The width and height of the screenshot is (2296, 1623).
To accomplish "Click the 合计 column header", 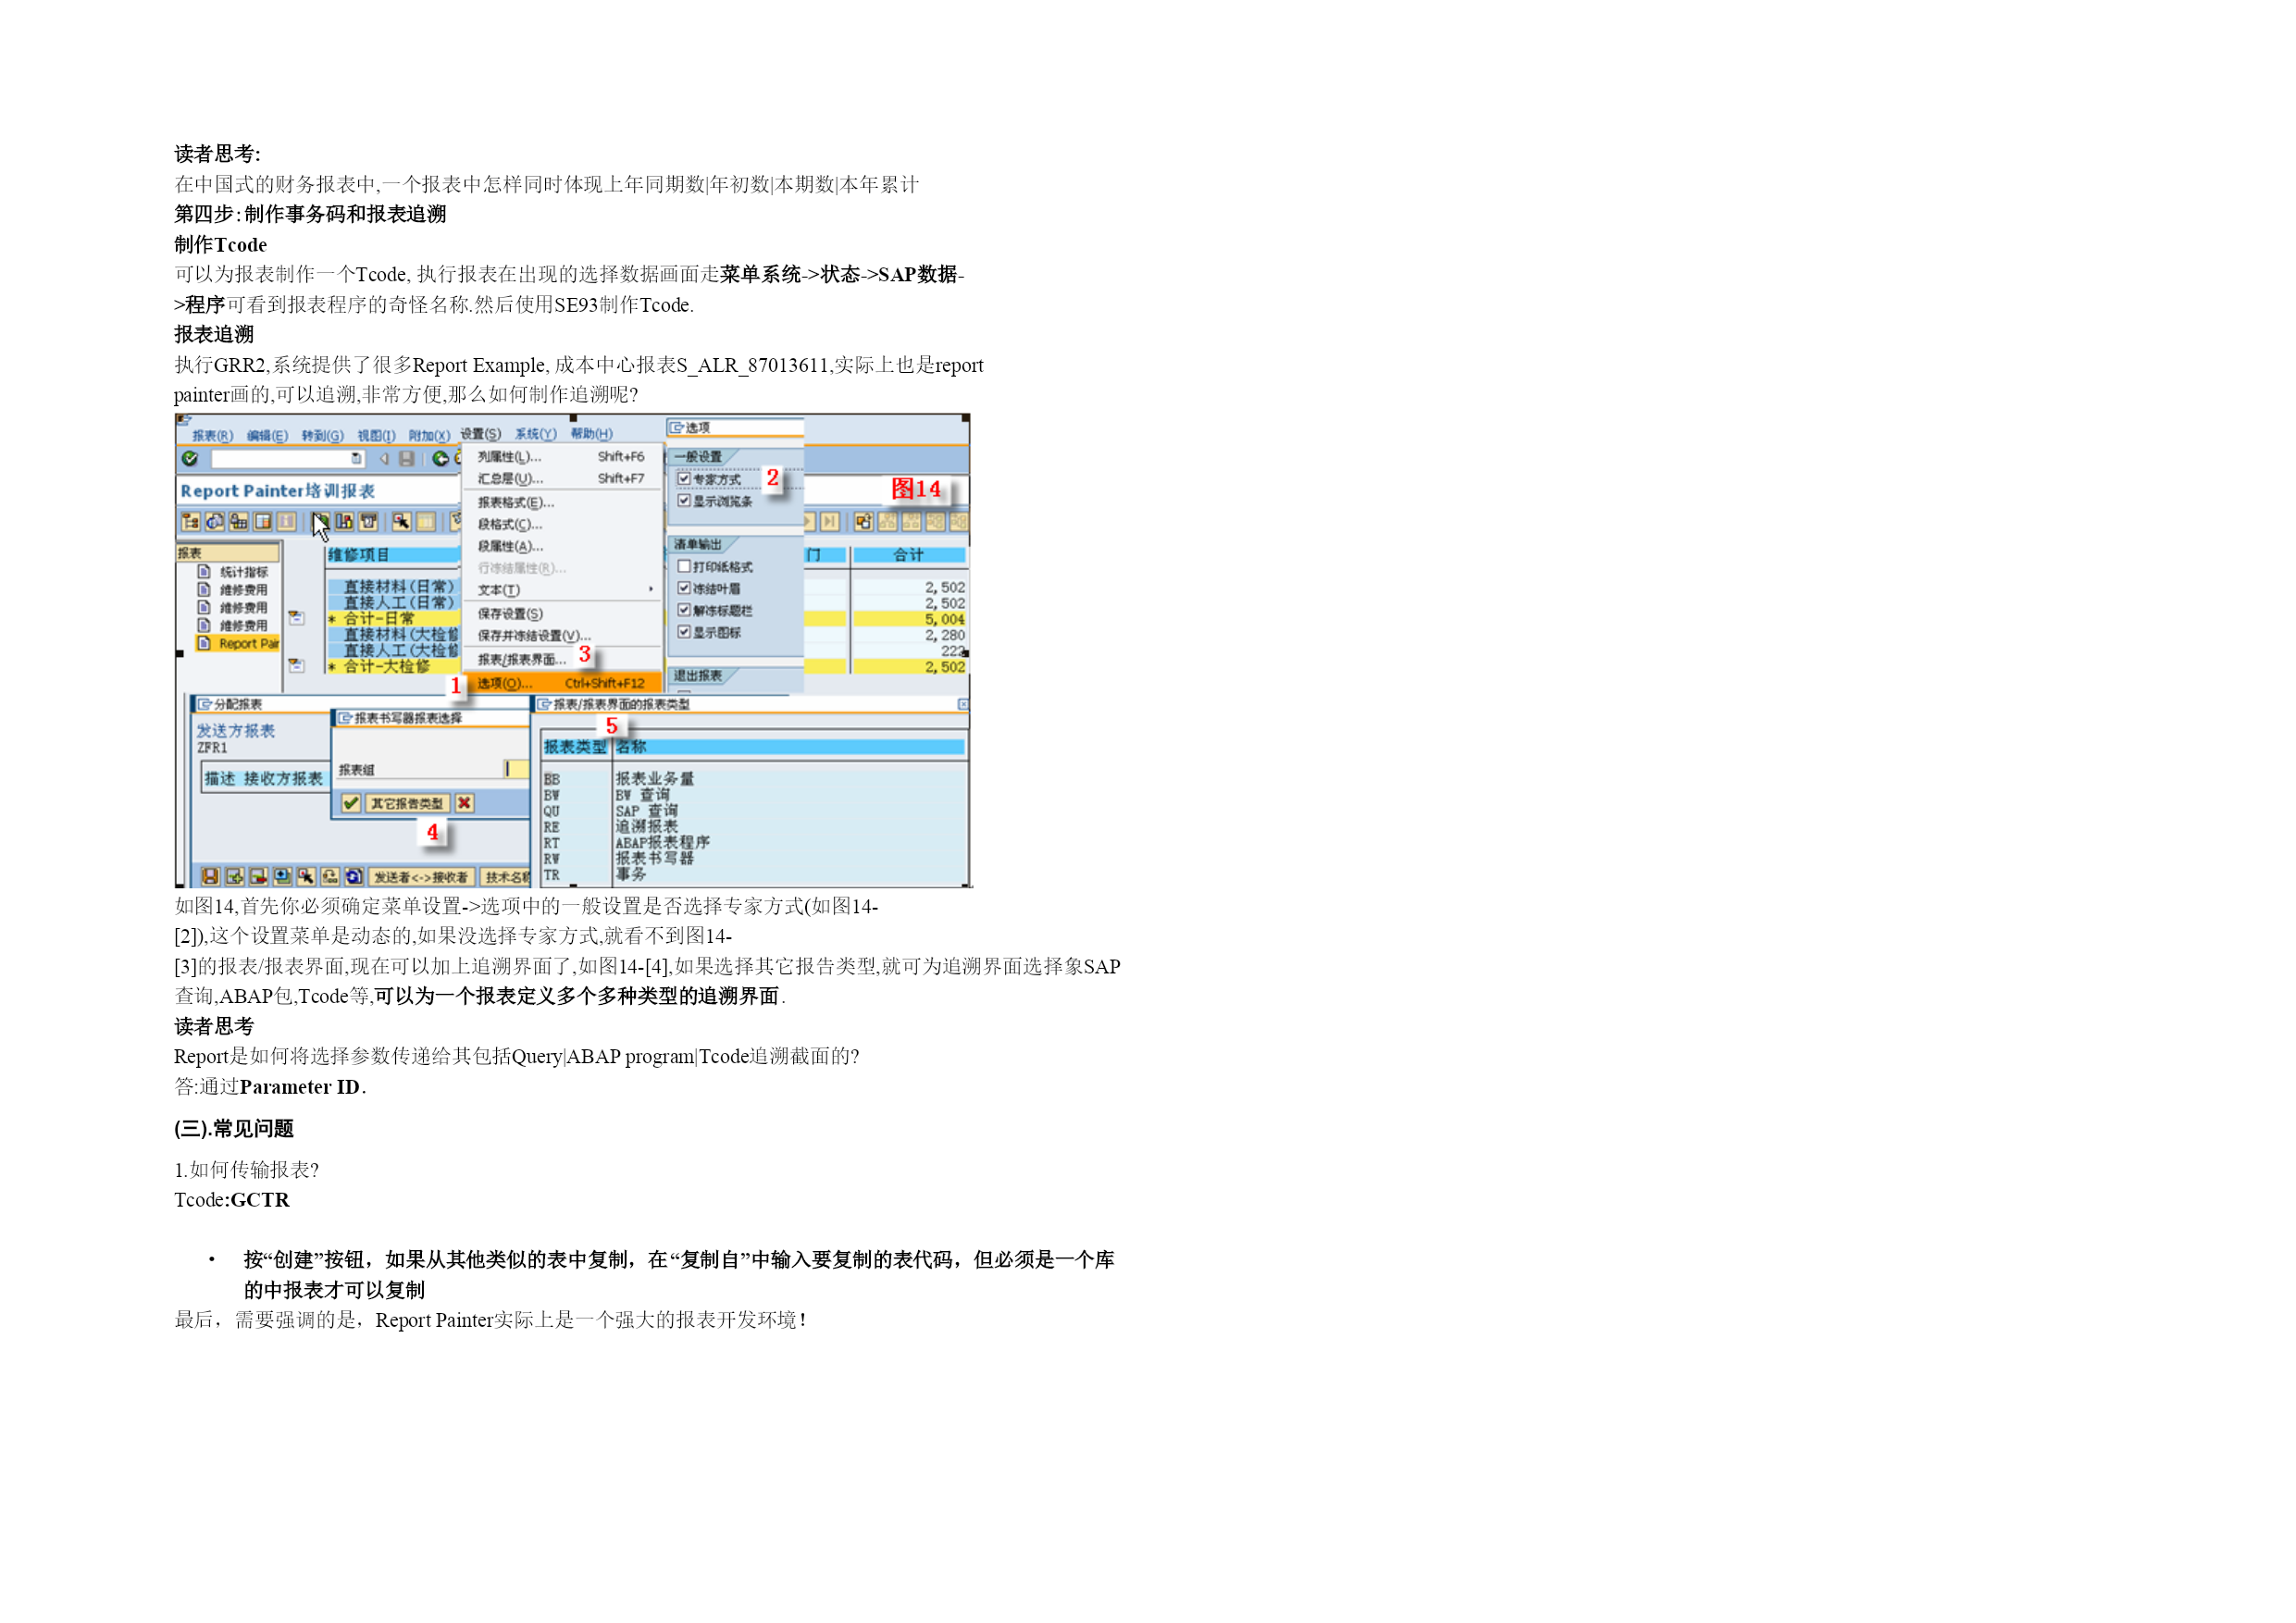I will click(909, 555).
